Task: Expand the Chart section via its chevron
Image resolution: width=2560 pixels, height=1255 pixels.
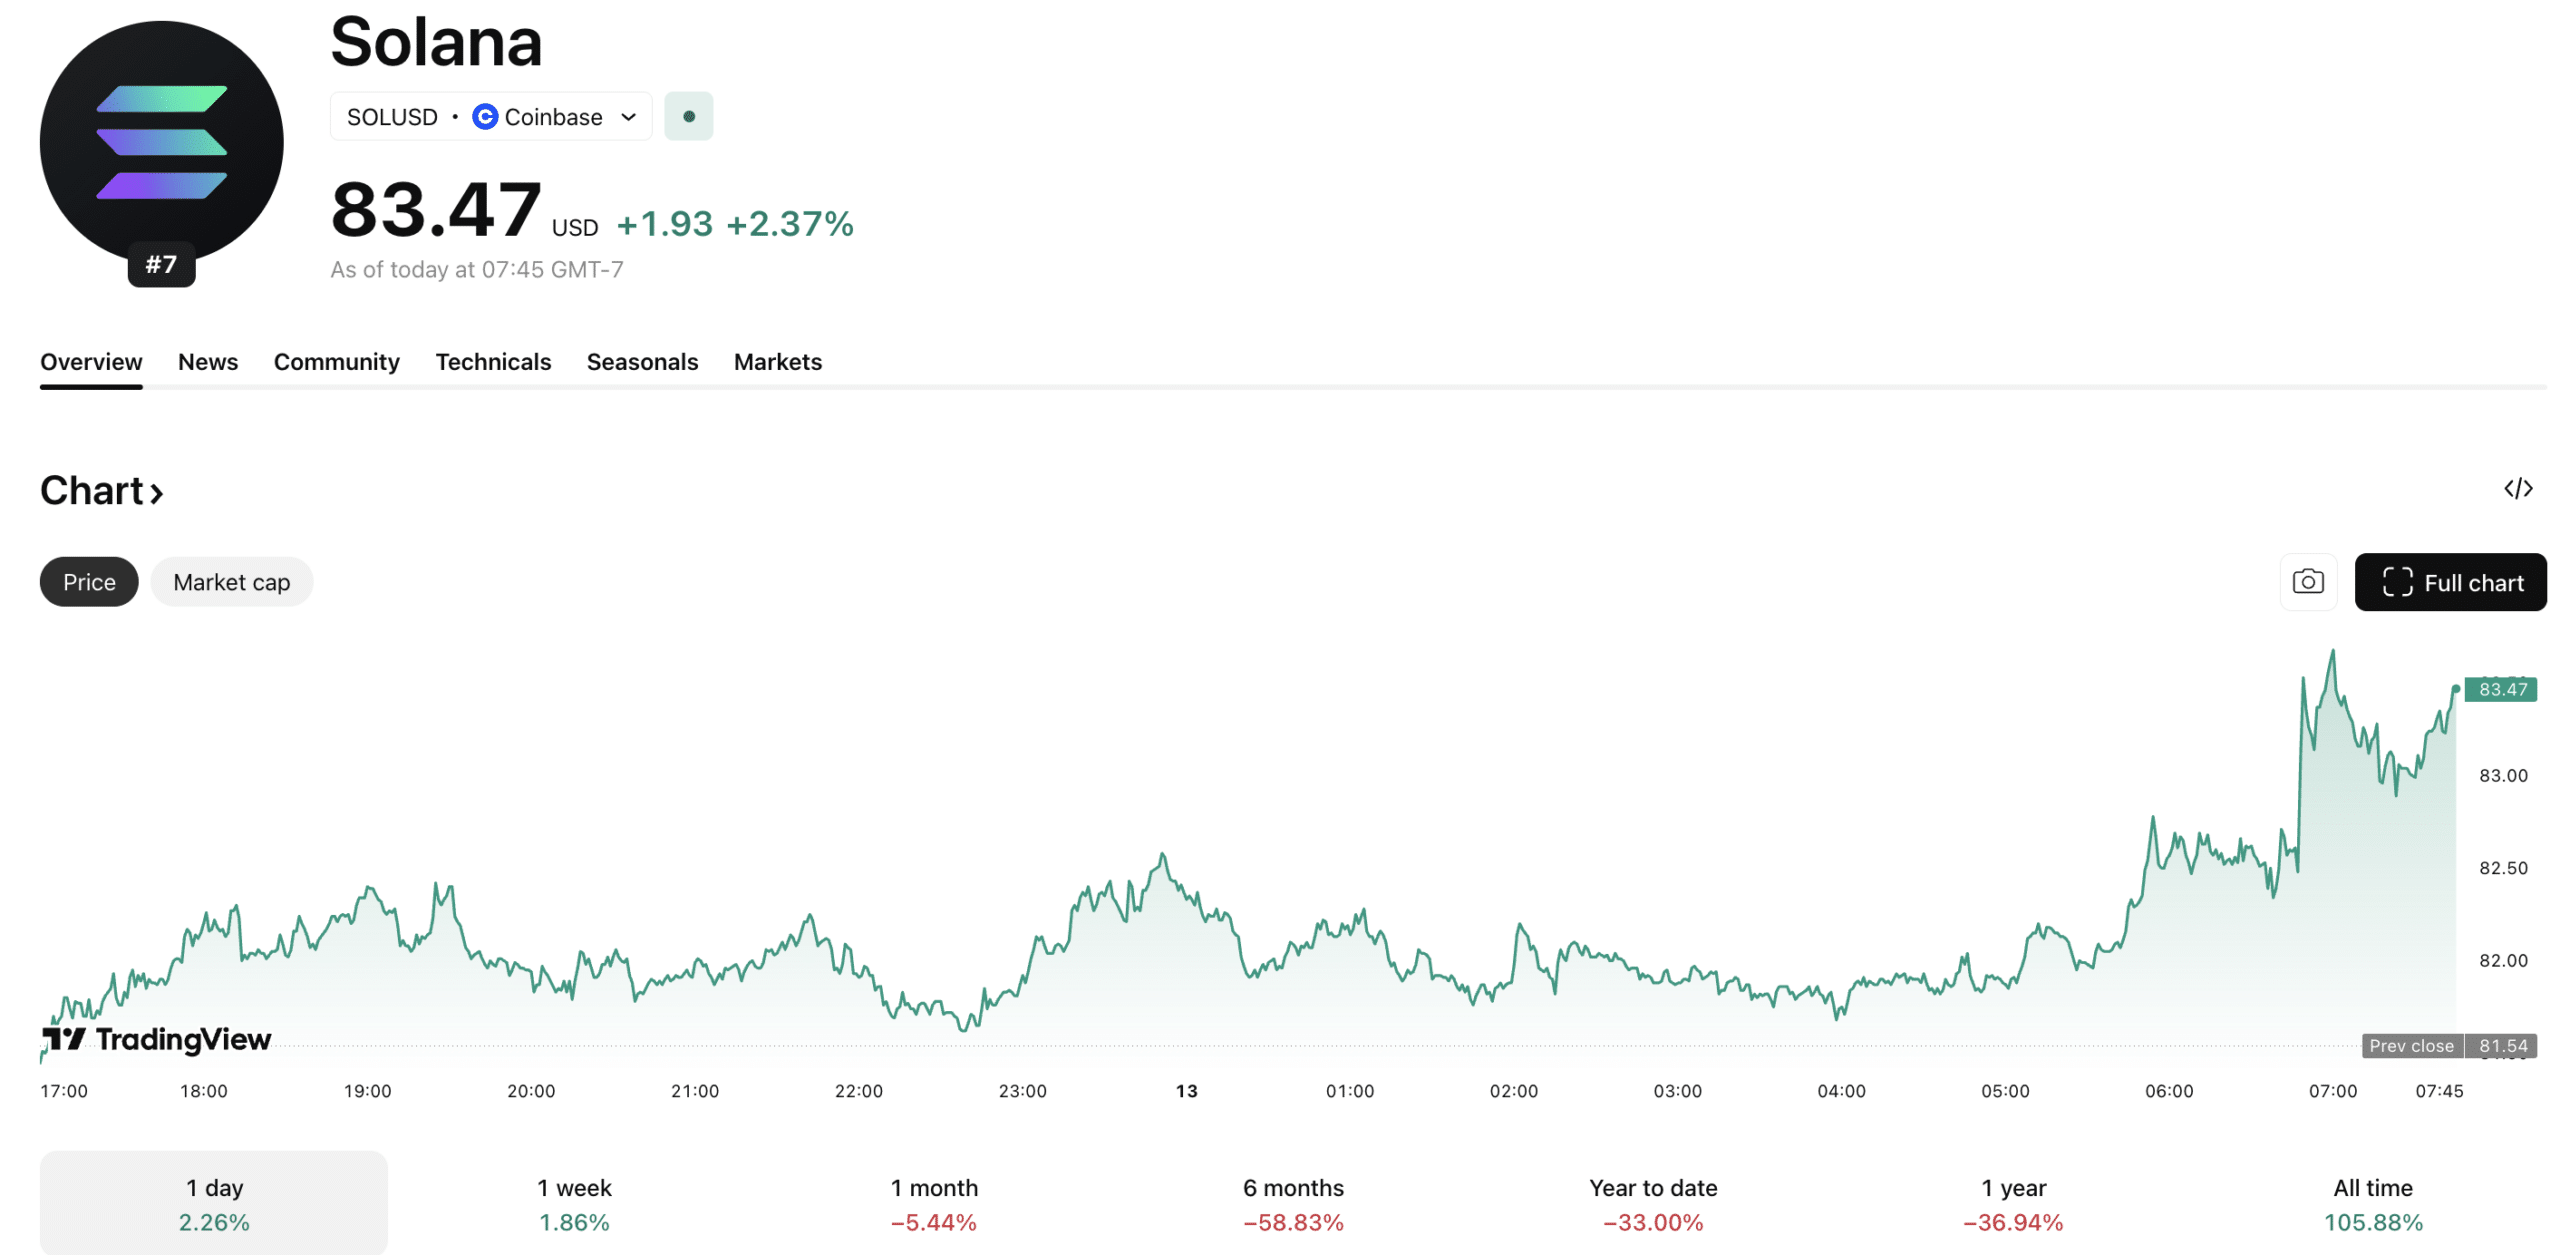Action: tap(158, 491)
